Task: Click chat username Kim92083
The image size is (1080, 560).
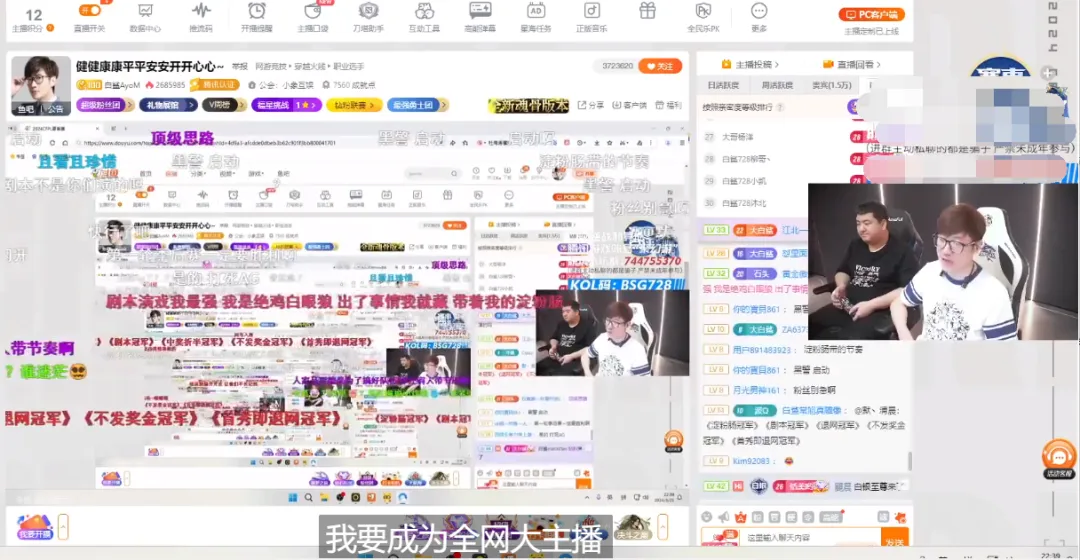Action: [x=751, y=461]
